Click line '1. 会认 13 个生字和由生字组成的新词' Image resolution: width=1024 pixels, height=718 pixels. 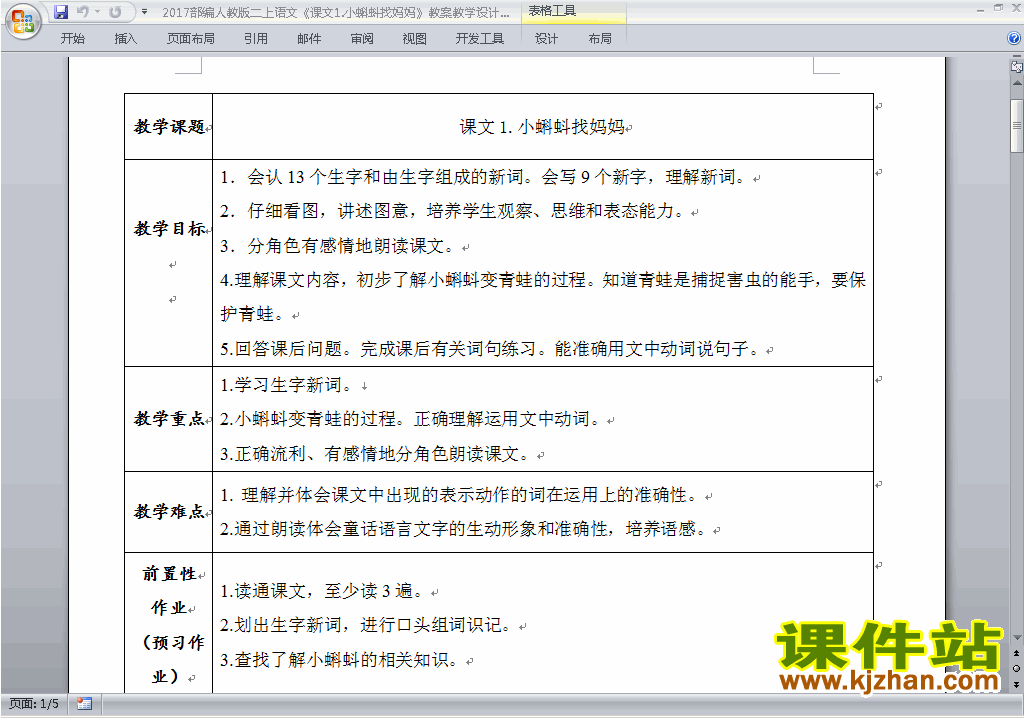[484, 177]
